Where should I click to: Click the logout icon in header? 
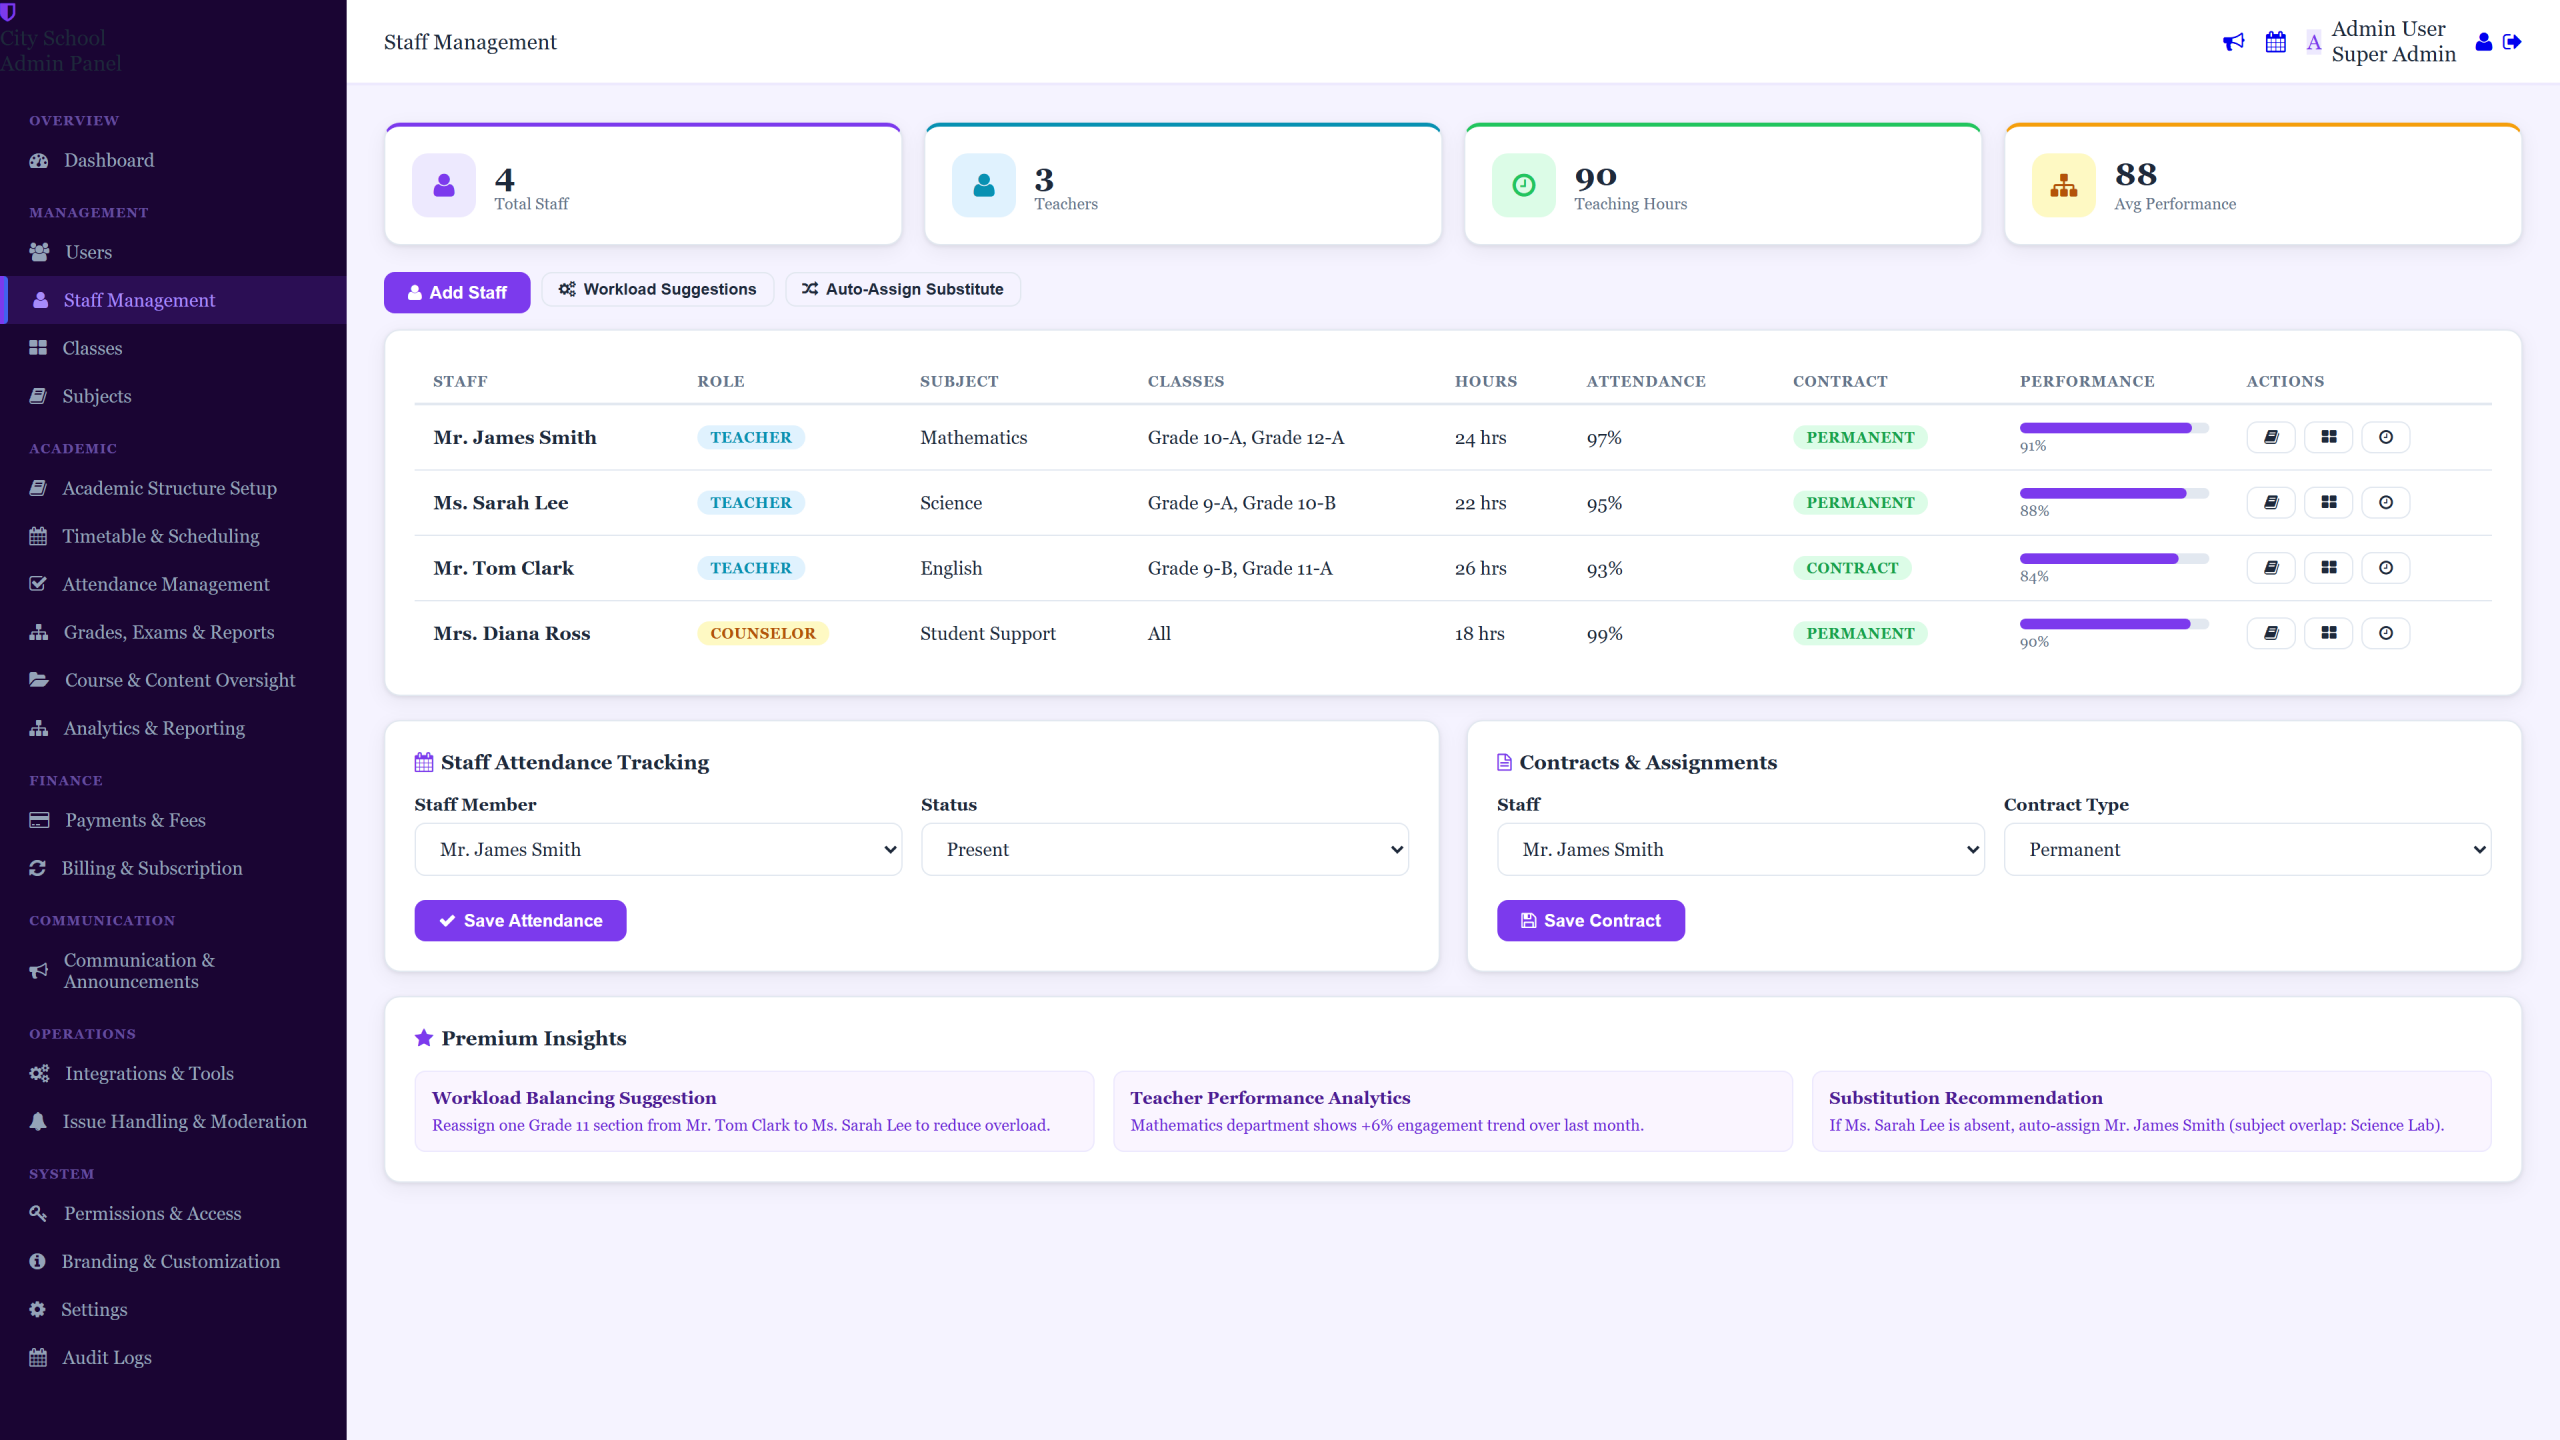pos(2512,42)
